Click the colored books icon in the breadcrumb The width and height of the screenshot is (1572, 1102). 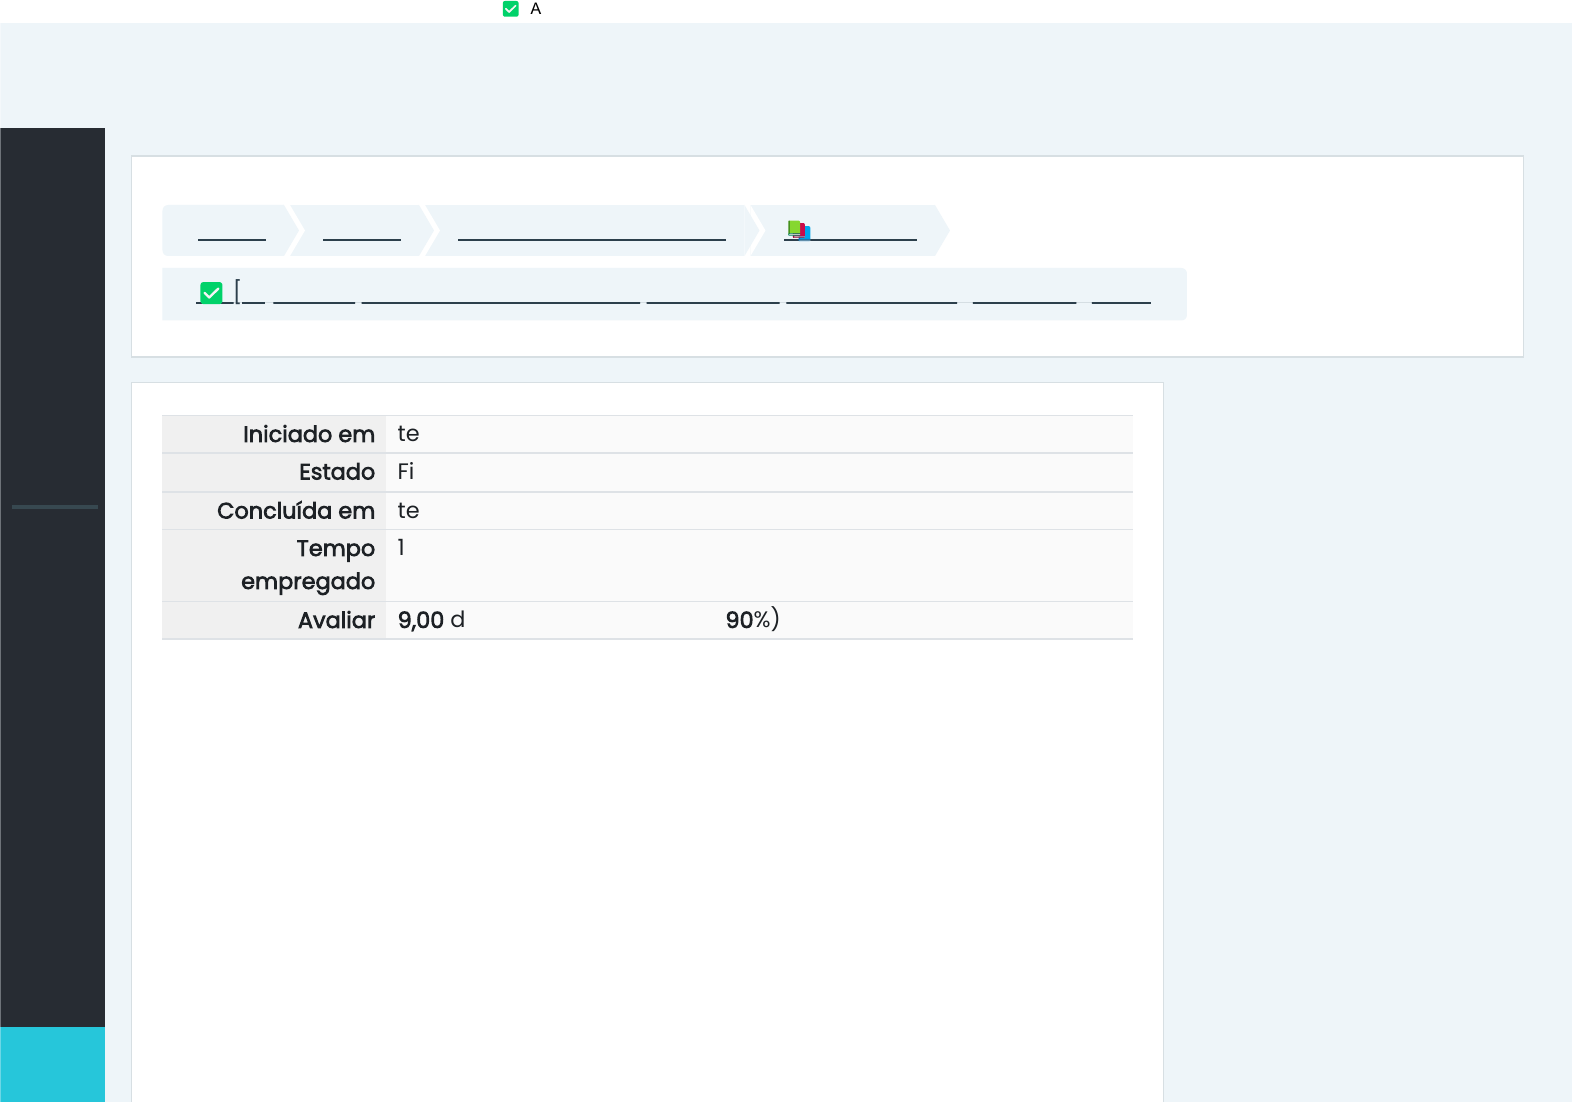pos(798,231)
